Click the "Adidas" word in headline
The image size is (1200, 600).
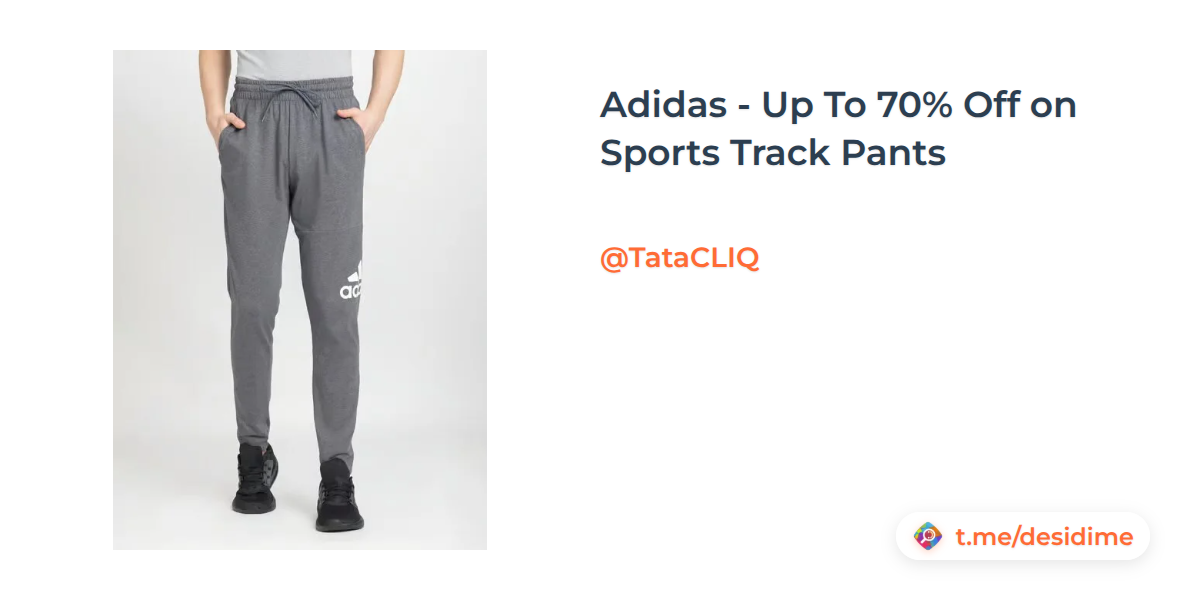coord(665,104)
